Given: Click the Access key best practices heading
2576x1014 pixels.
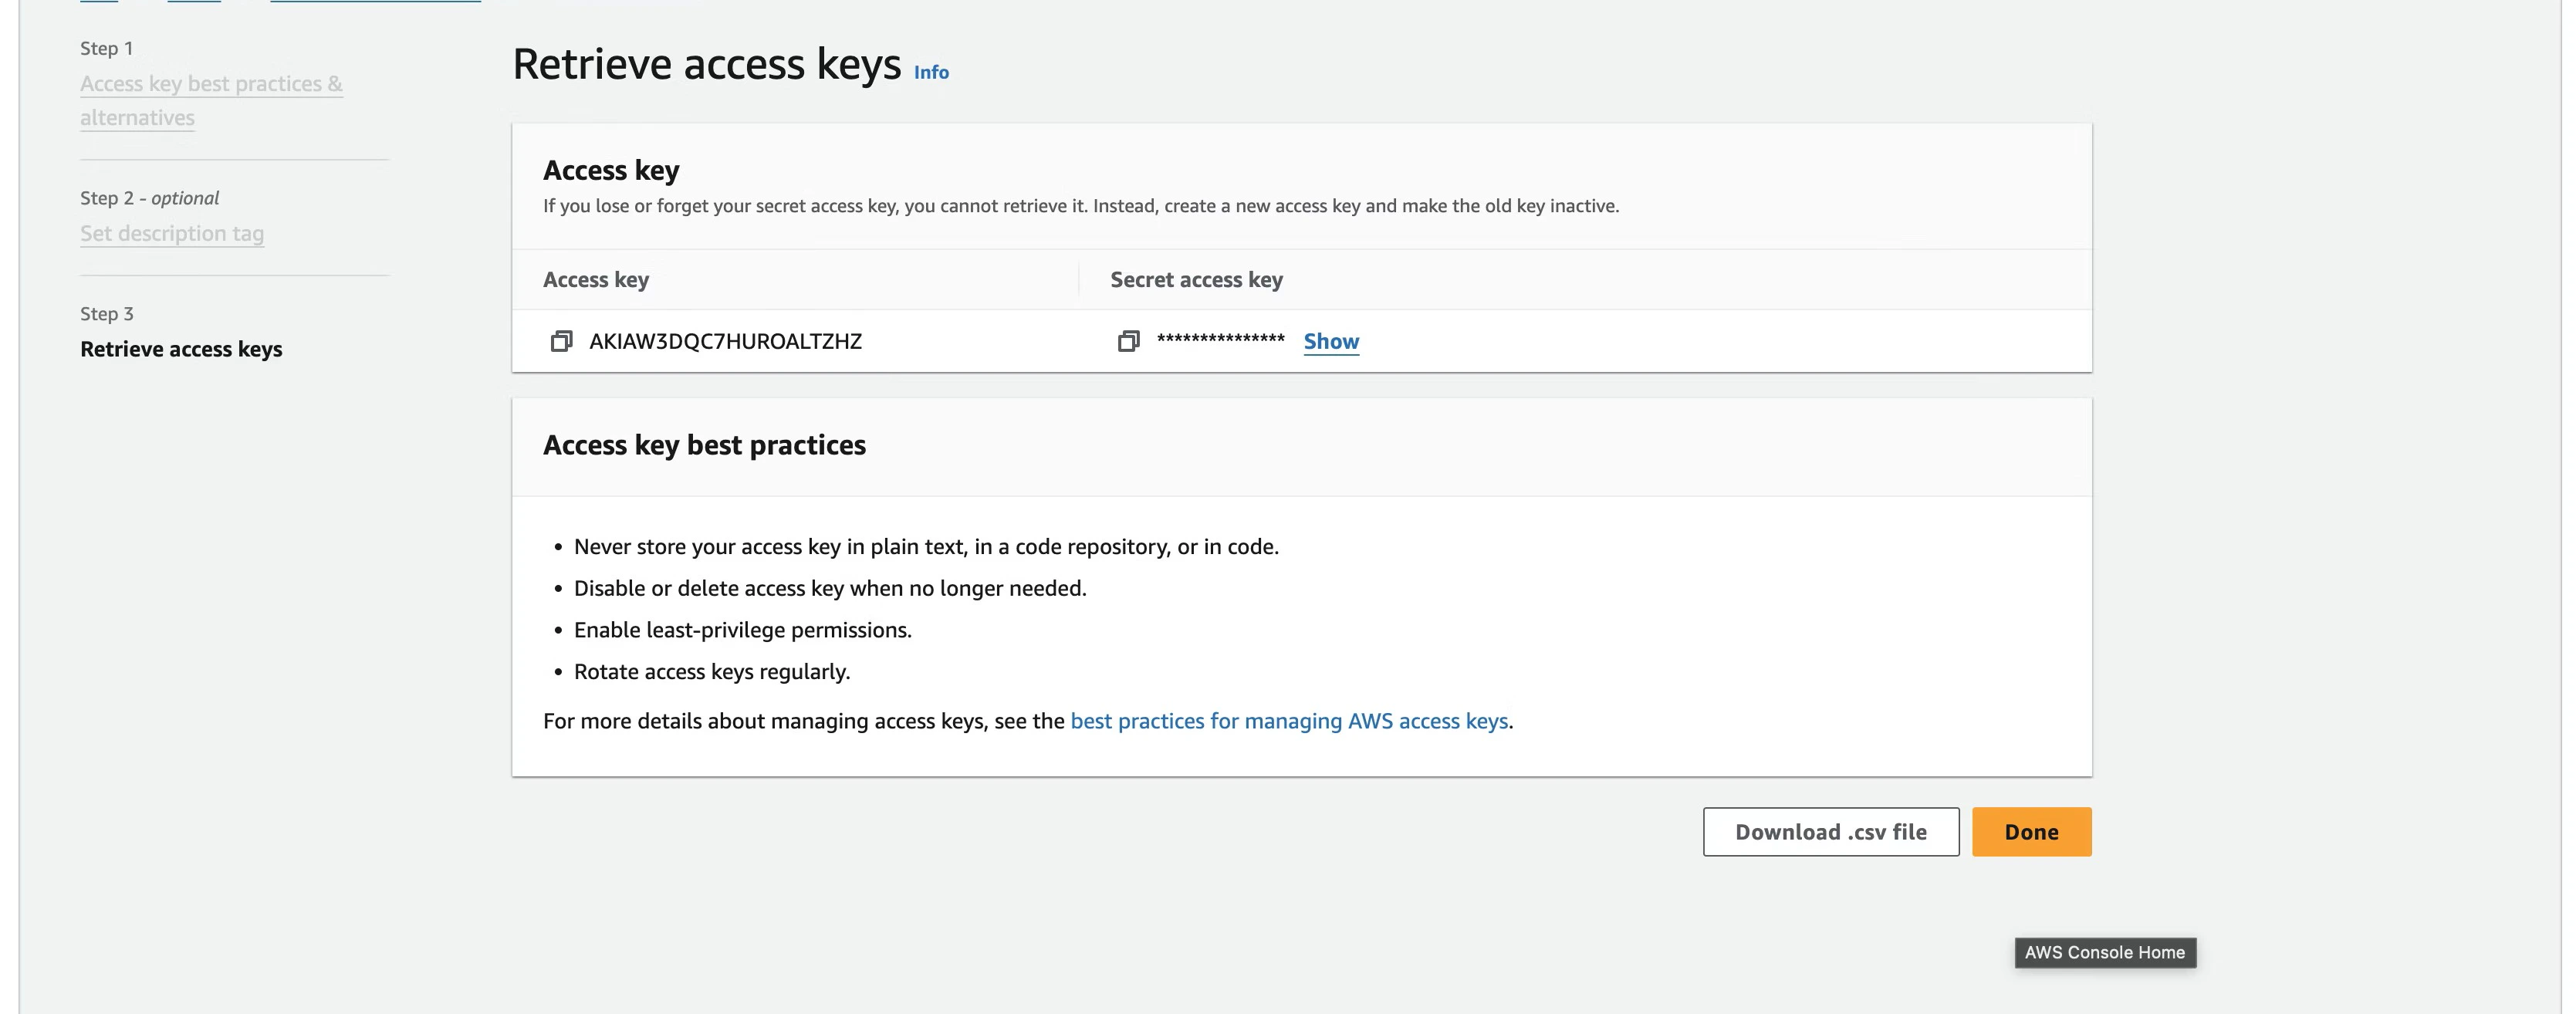Looking at the screenshot, I should 704,445.
